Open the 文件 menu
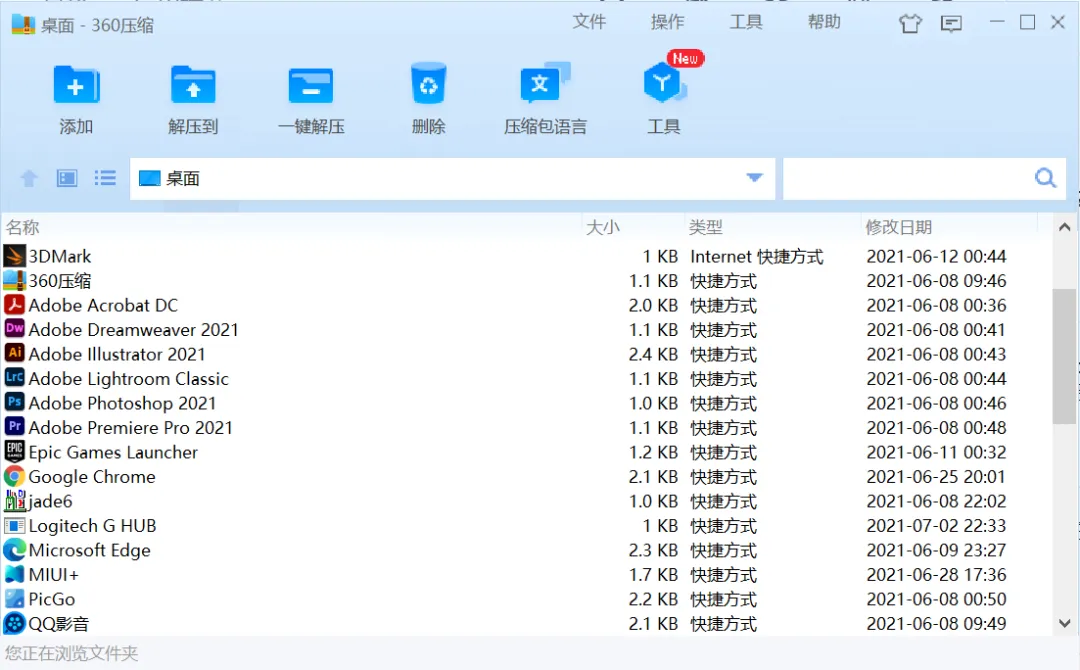 pos(589,22)
